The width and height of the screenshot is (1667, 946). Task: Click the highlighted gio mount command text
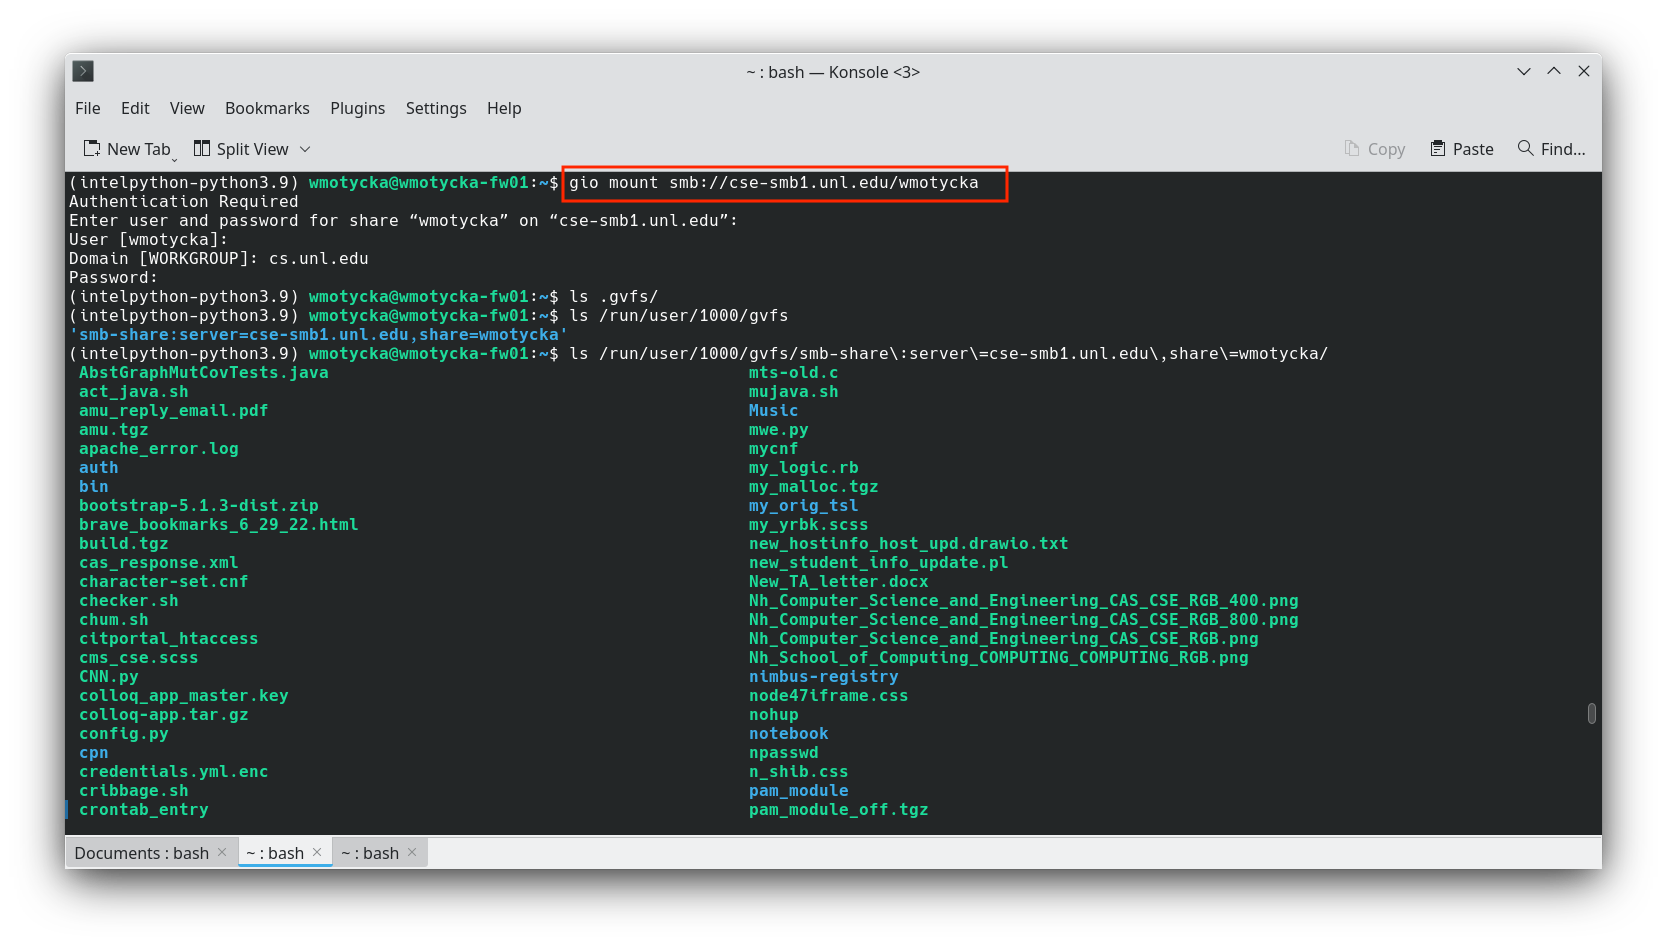(774, 183)
